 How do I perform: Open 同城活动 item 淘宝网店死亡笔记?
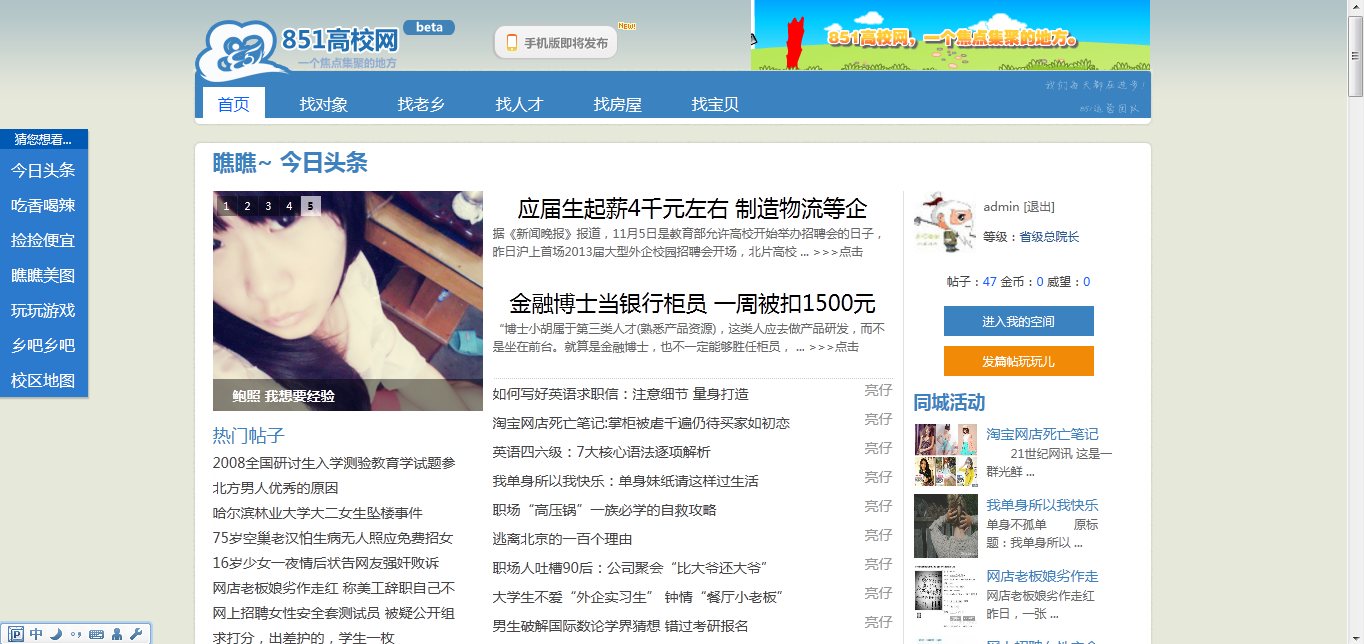pos(1042,434)
